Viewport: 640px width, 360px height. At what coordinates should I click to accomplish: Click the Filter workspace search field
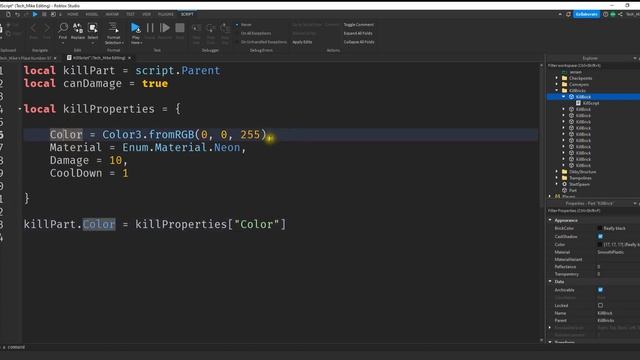[593, 65]
